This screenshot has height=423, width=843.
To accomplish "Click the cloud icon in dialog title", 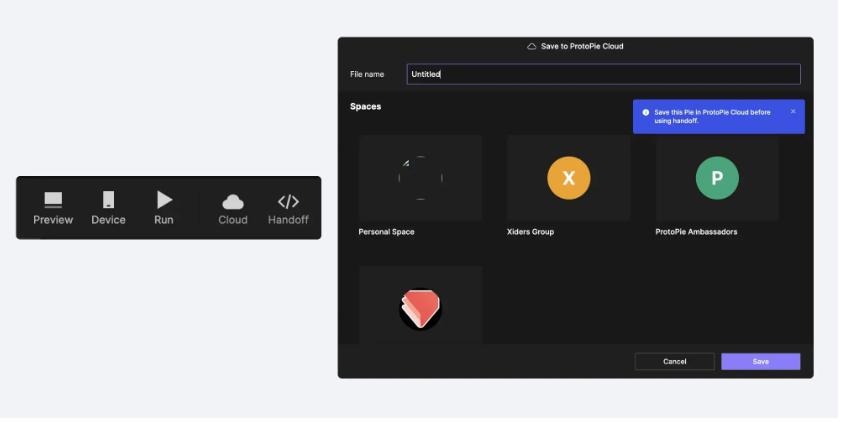I will pyautogui.click(x=531, y=46).
